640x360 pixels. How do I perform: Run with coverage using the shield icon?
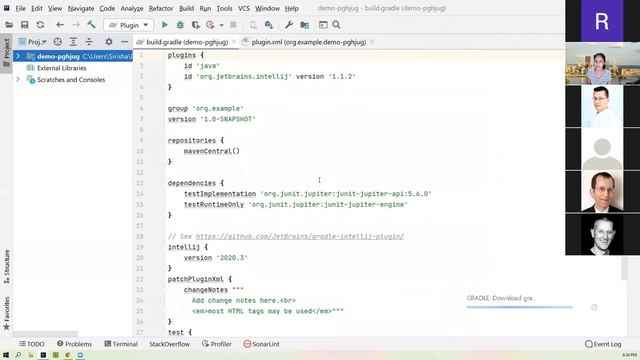pos(196,25)
